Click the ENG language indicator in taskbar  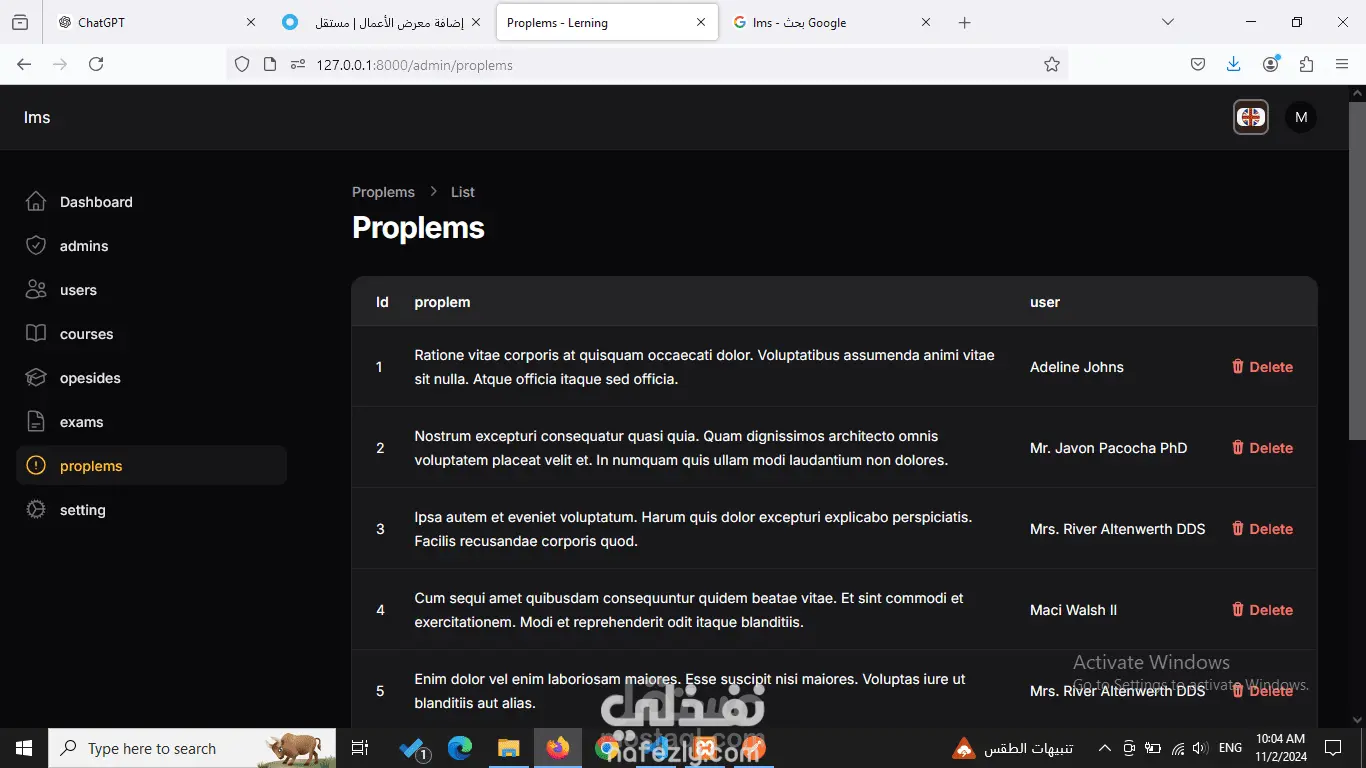tap(1231, 748)
